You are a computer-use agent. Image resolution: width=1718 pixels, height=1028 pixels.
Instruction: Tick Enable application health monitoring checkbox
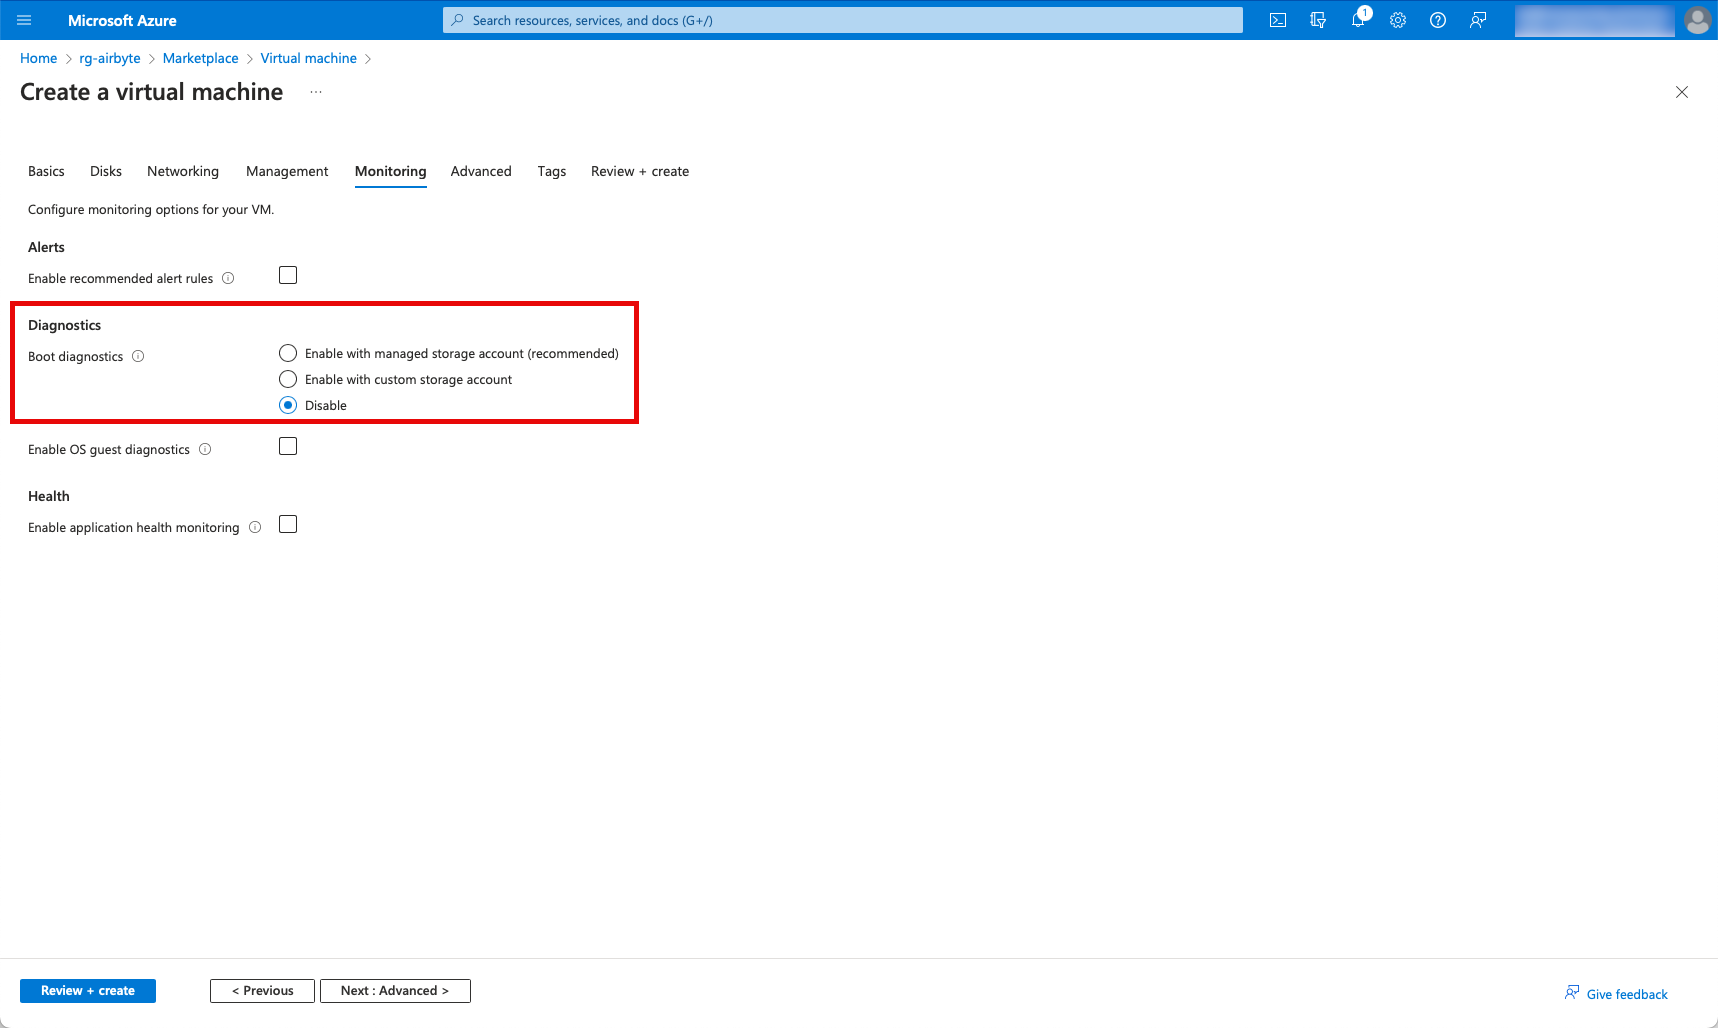(288, 524)
